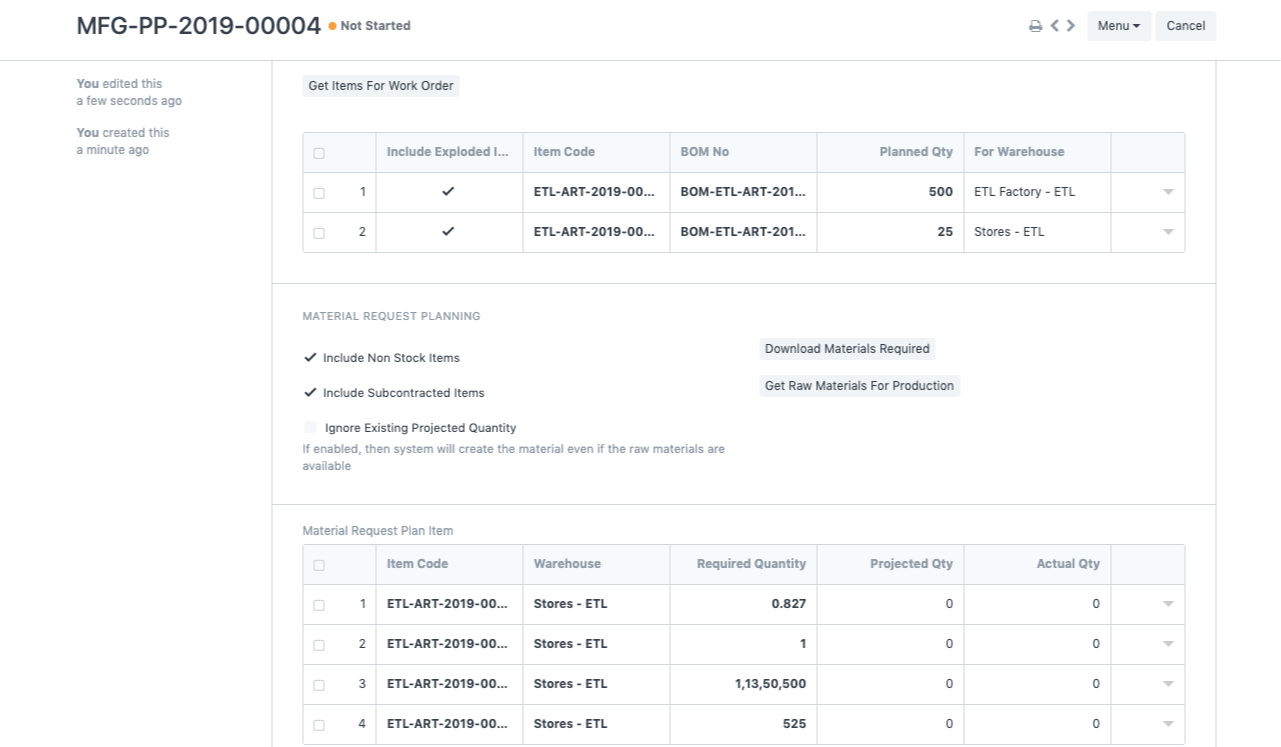Click Get Items For Work Order
This screenshot has width=1281, height=747.
tap(381, 86)
